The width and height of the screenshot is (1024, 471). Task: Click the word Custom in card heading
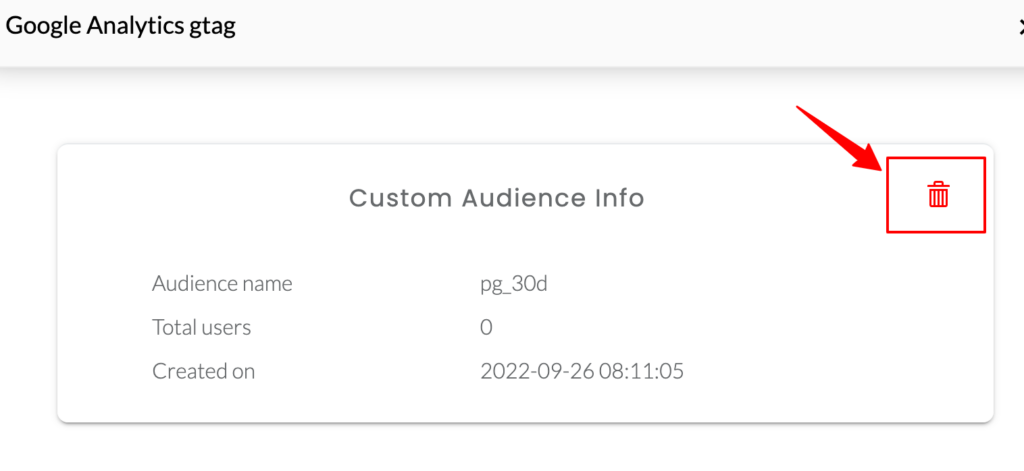point(400,197)
